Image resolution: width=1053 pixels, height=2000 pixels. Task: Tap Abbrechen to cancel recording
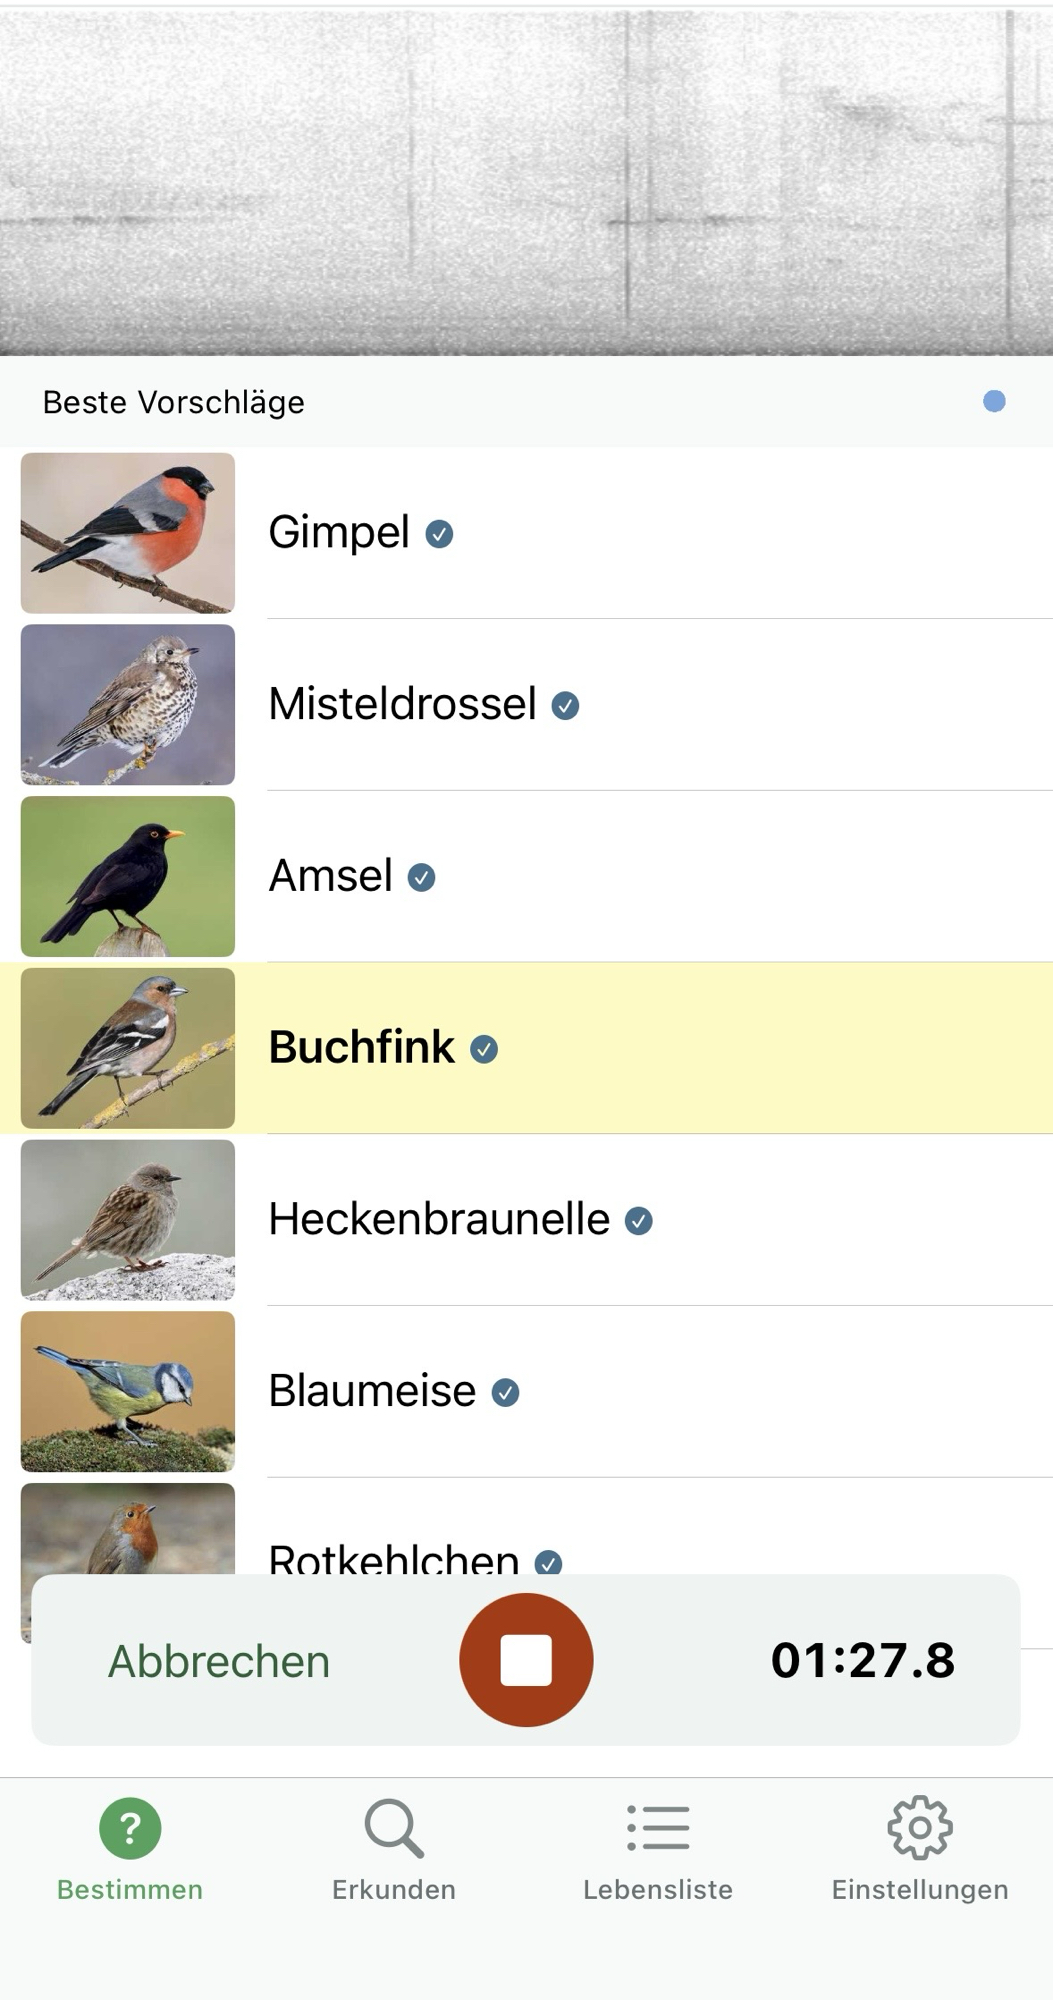[x=219, y=1662]
